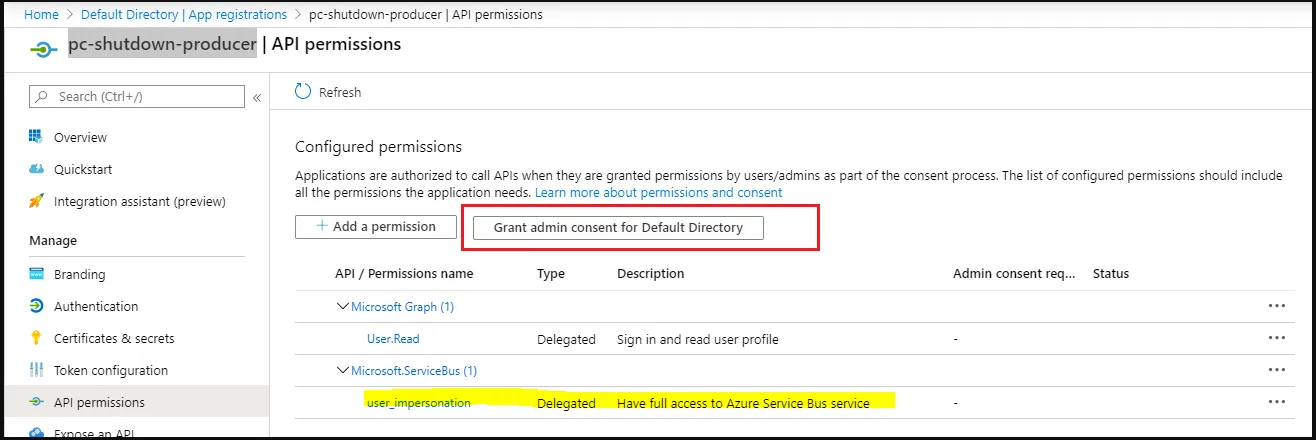Collapse the Microsoft Graph permissions group
The image size is (1316, 440).
[343, 307]
